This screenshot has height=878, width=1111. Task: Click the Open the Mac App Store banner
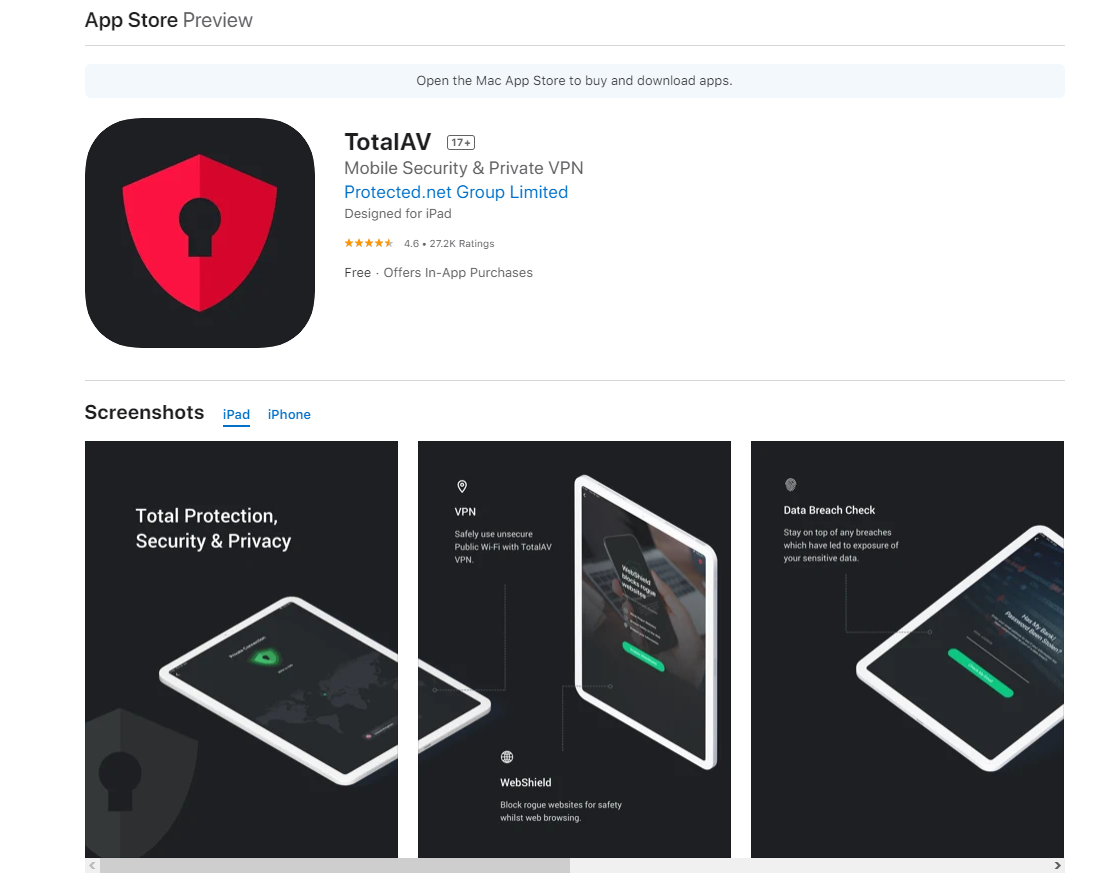pyautogui.click(x=575, y=81)
